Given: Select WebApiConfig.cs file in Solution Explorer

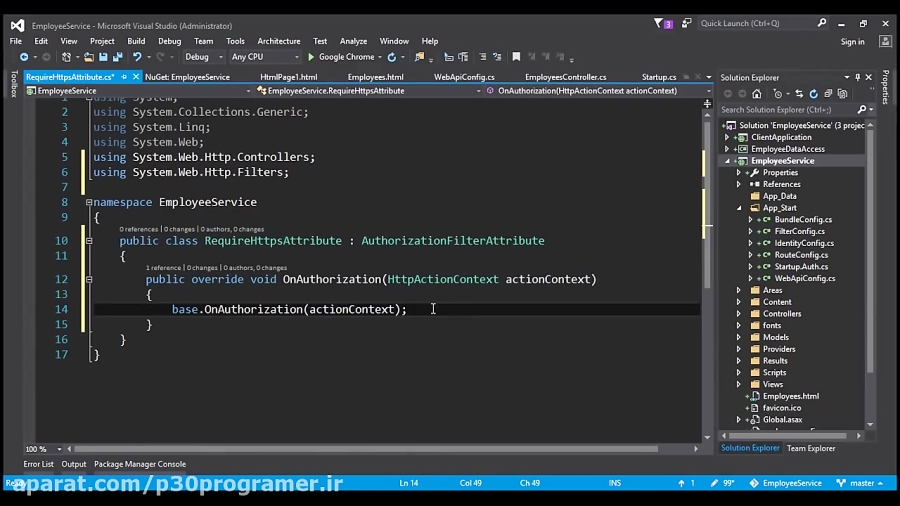Looking at the screenshot, I should (805, 278).
